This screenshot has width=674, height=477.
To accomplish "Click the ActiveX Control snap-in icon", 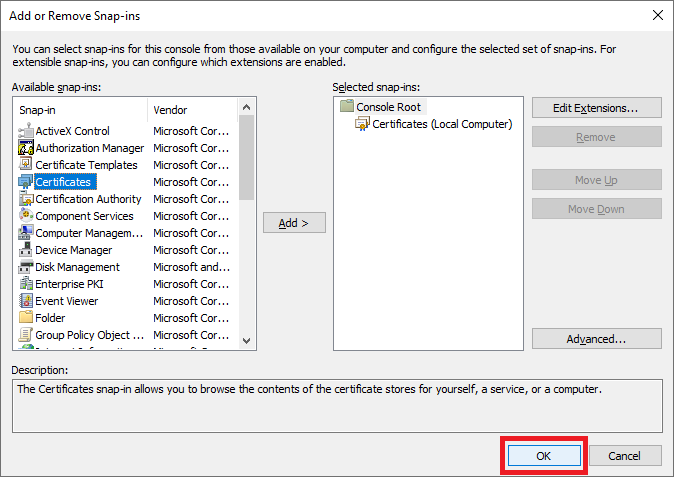I will coord(26,131).
